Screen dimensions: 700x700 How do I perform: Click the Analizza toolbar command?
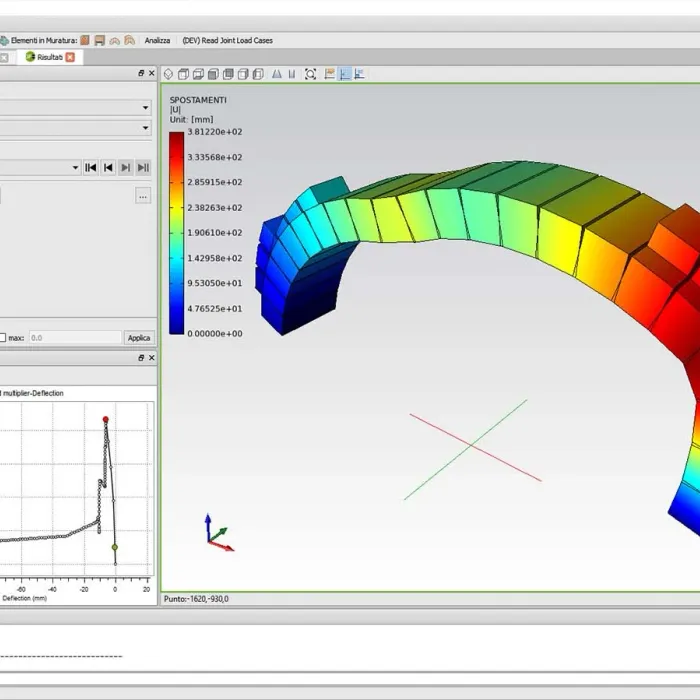[x=157, y=41]
